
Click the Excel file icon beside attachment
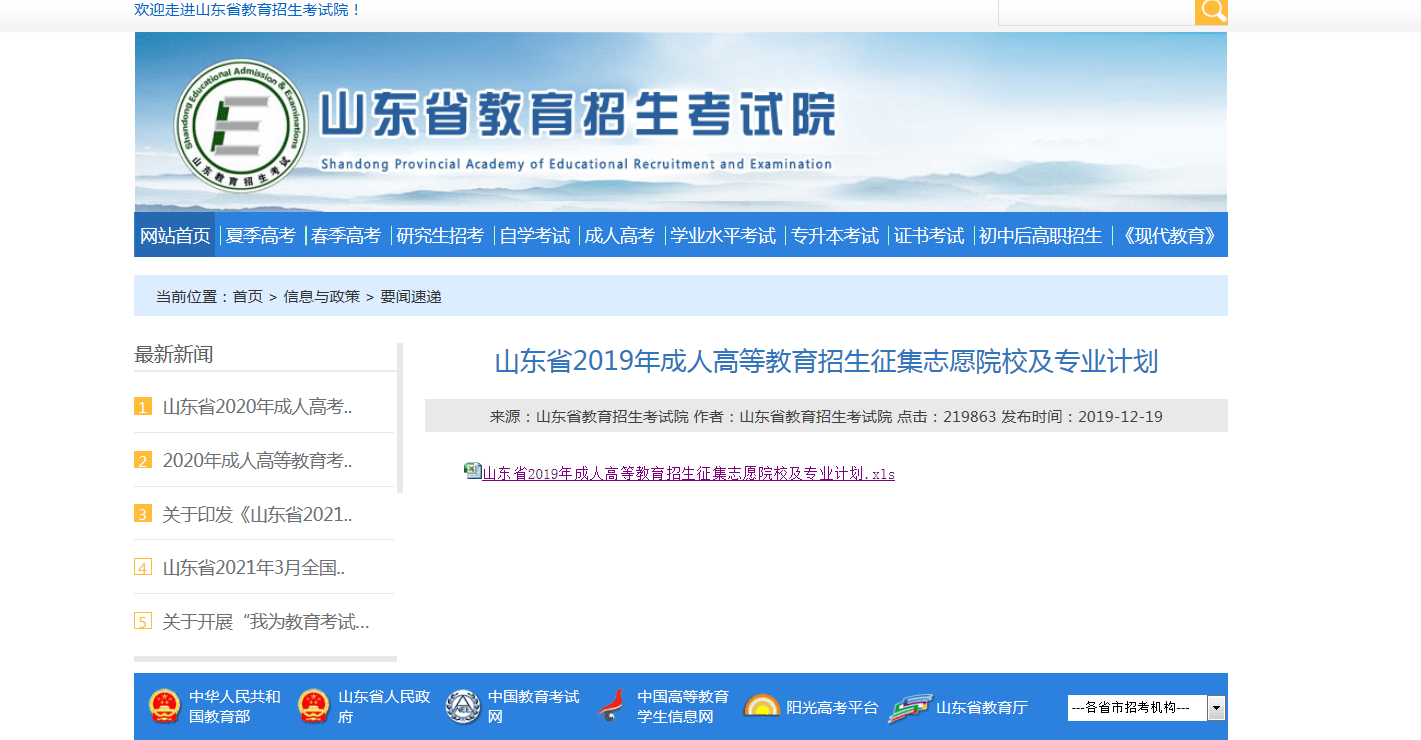[x=473, y=471]
